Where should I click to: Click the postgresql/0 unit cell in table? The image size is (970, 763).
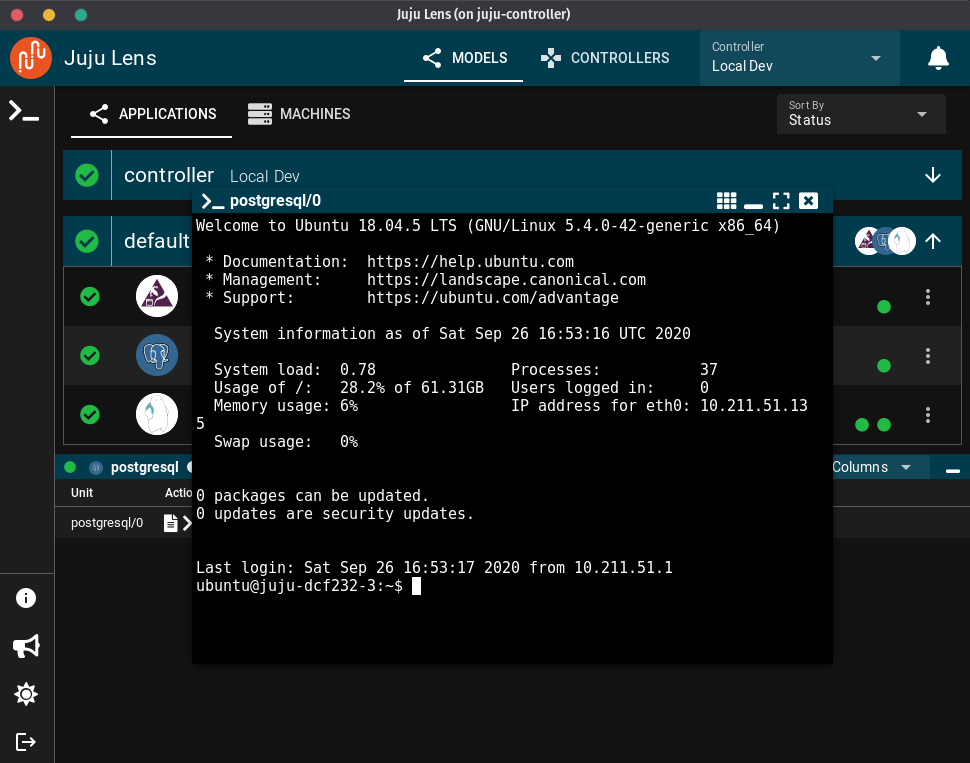pyautogui.click(x=107, y=523)
